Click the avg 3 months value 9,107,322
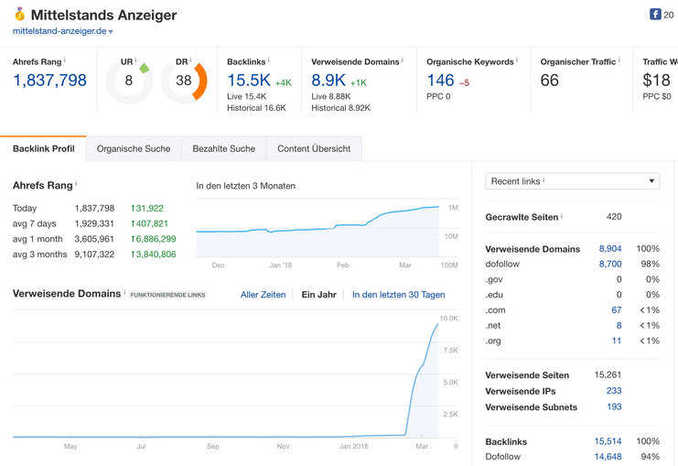This screenshot has height=466, width=678. click(x=94, y=254)
